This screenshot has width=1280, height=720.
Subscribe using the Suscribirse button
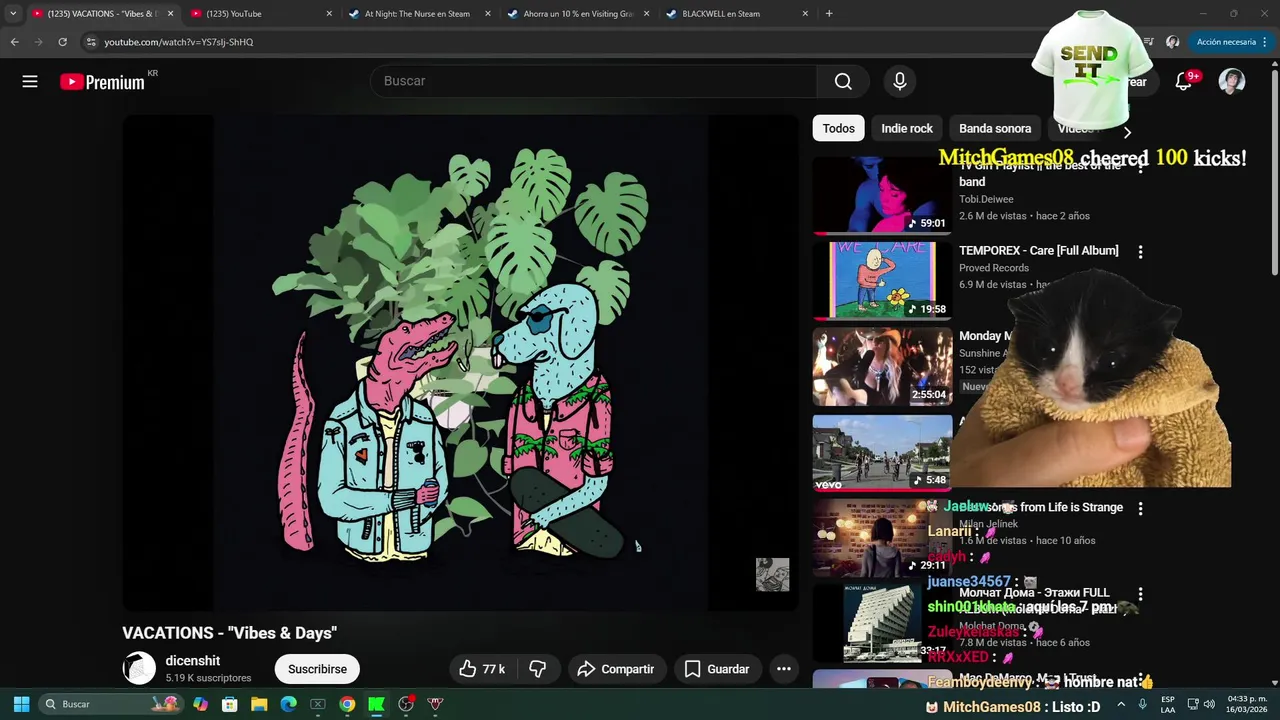[317, 669]
